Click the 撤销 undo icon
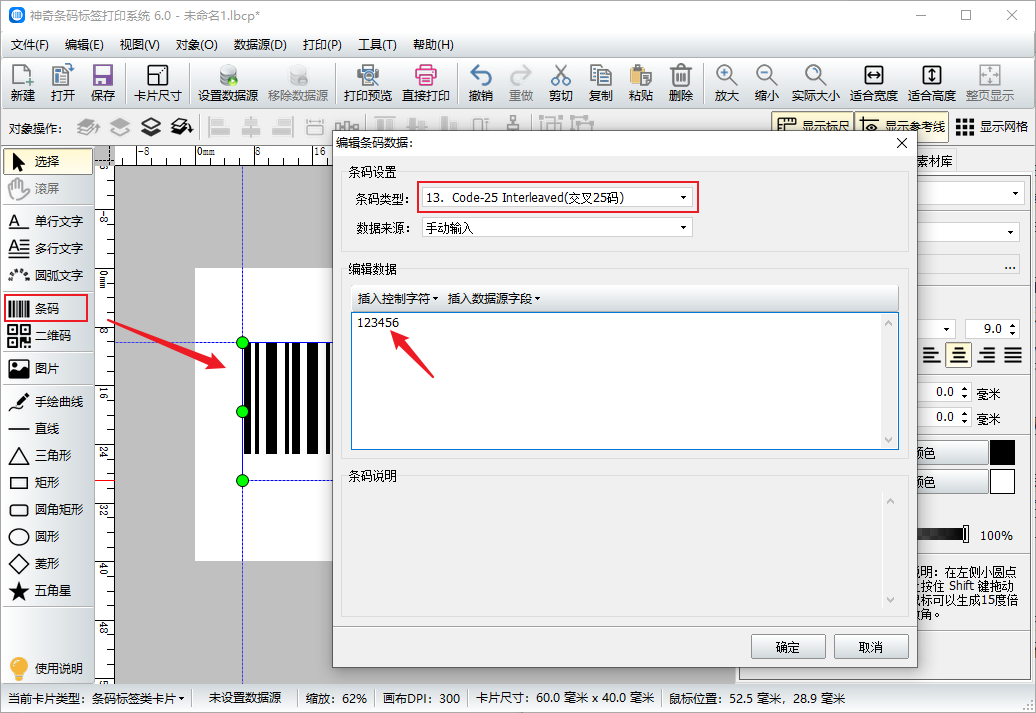1036x713 pixels. (480, 83)
